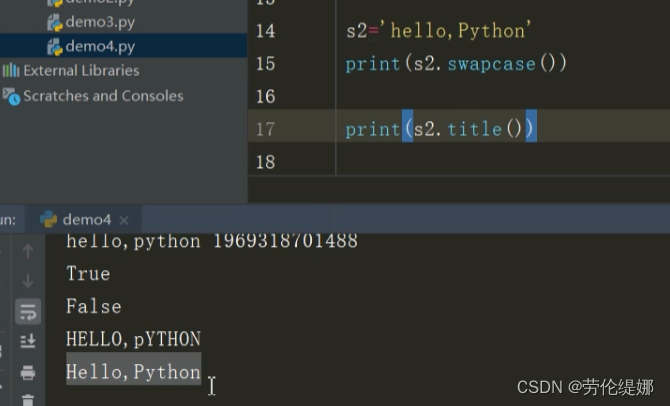The width and height of the screenshot is (670, 406).
Task: Click the True output line in console
Action: point(88,274)
